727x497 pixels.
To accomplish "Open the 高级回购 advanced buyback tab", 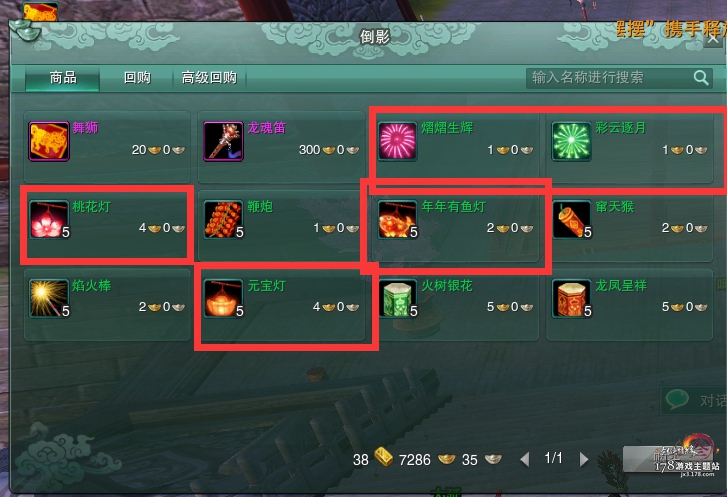I will (210, 77).
